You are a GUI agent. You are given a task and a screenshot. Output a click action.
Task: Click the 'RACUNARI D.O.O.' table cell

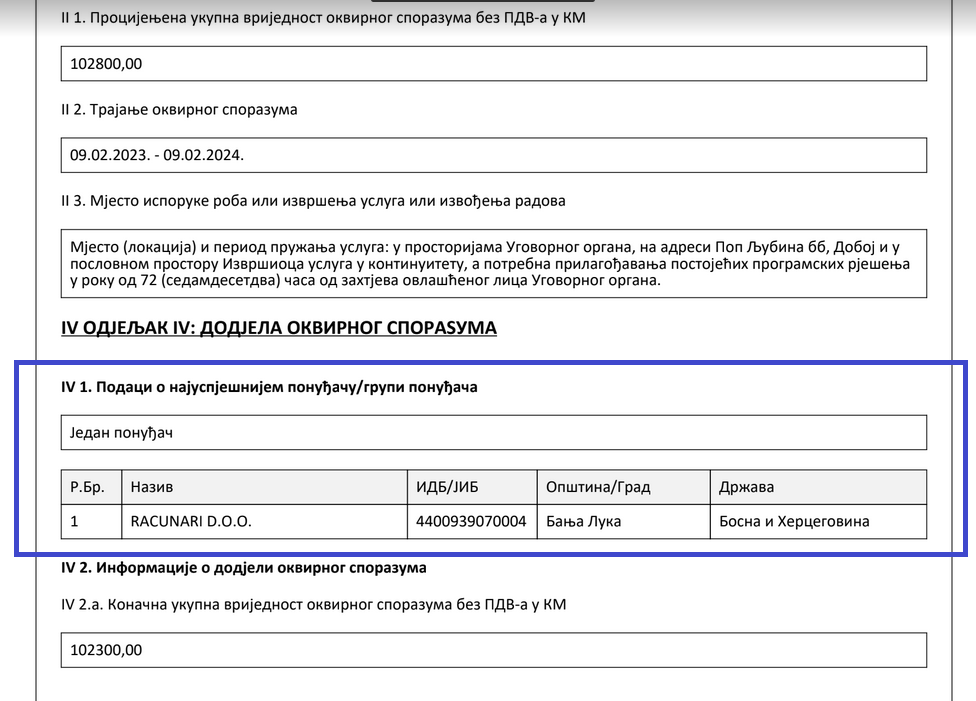pyautogui.click(x=265, y=521)
